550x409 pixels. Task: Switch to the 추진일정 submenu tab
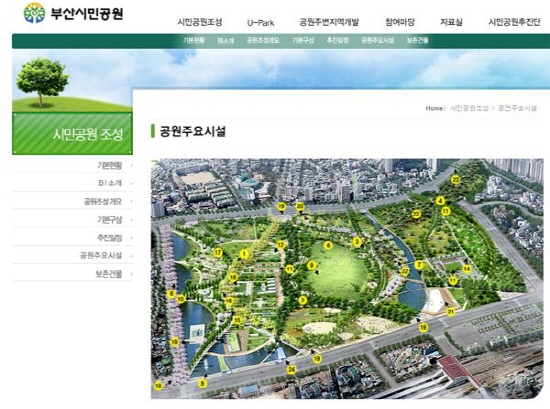coord(338,40)
